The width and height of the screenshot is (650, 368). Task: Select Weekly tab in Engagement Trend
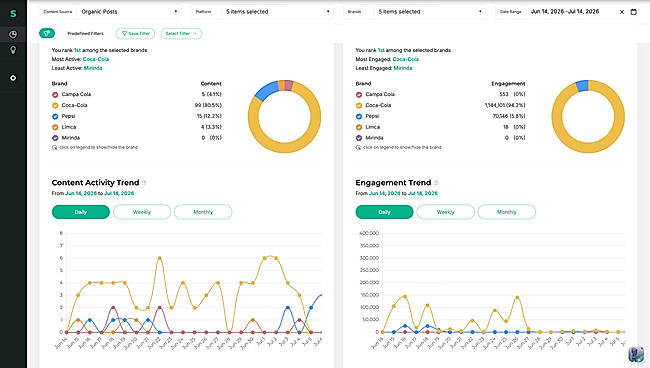click(x=446, y=212)
